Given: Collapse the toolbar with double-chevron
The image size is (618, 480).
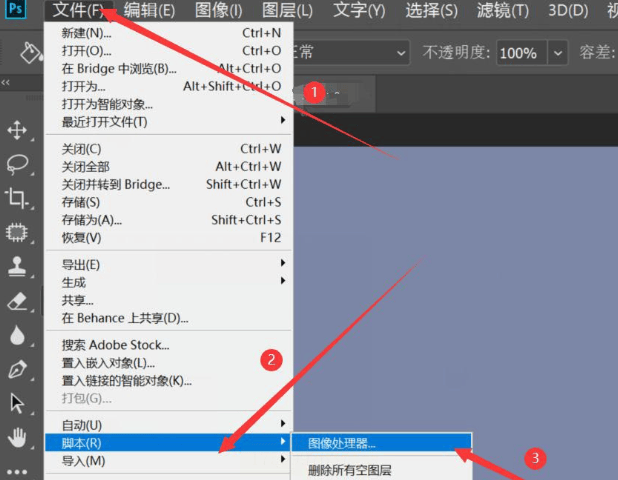Looking at the screenshot, I should 5,82.
